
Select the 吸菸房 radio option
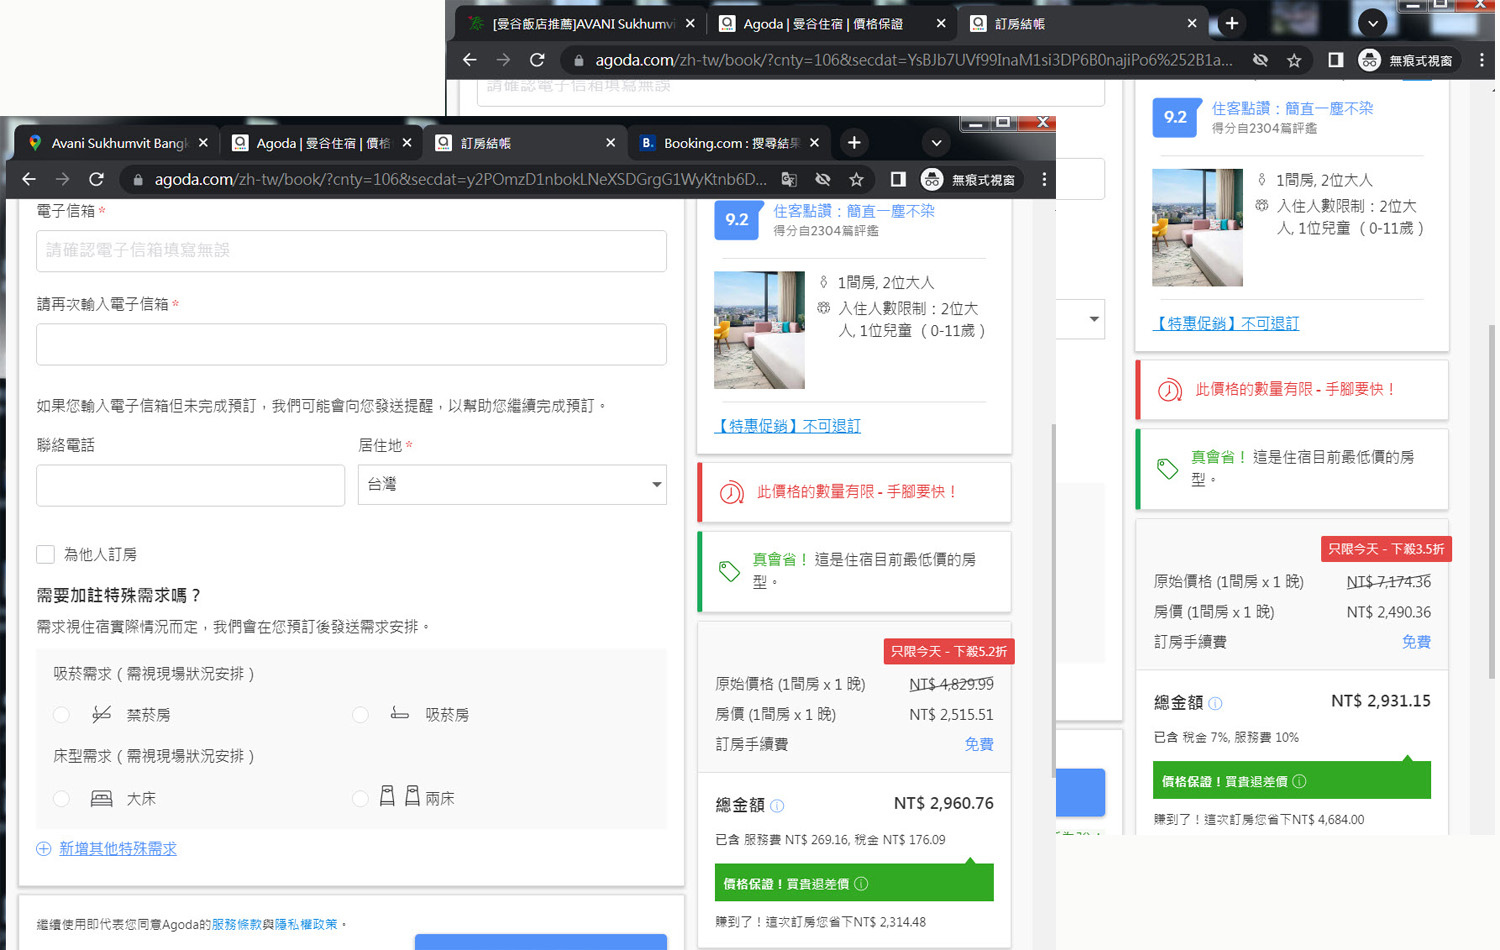[361, 715]
